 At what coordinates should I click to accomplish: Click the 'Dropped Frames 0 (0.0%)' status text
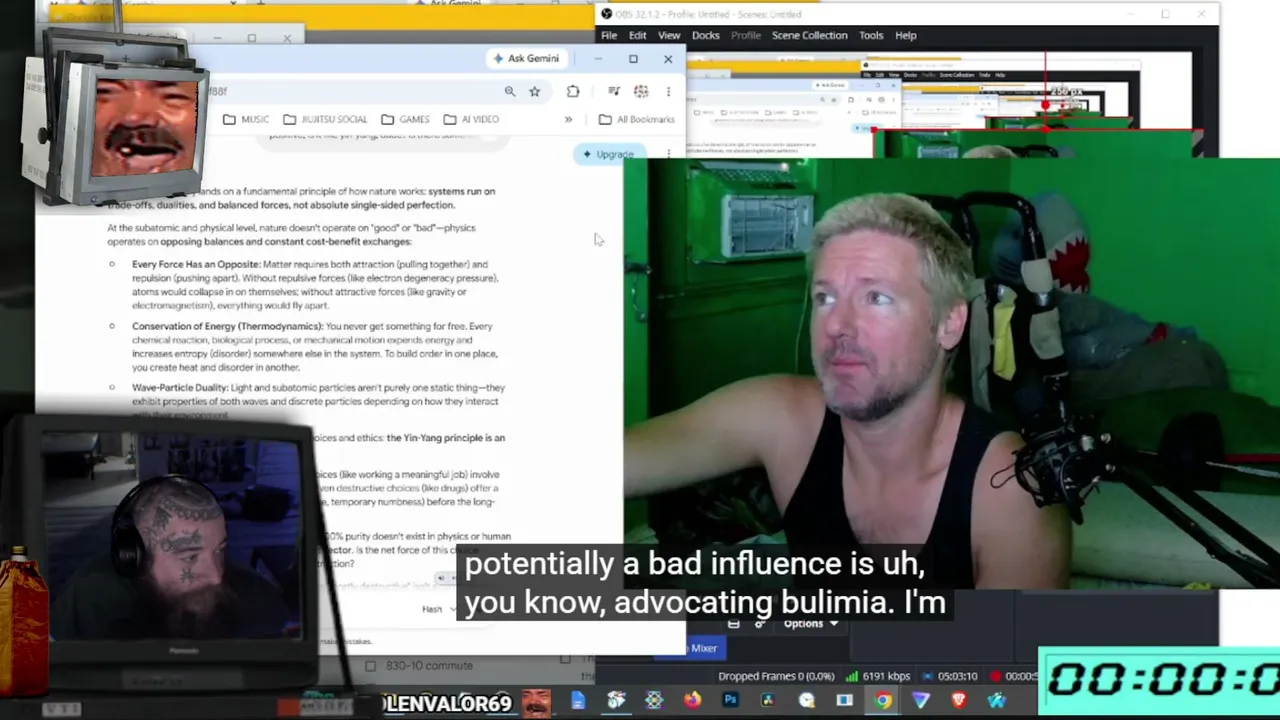[x=776, y=676]
